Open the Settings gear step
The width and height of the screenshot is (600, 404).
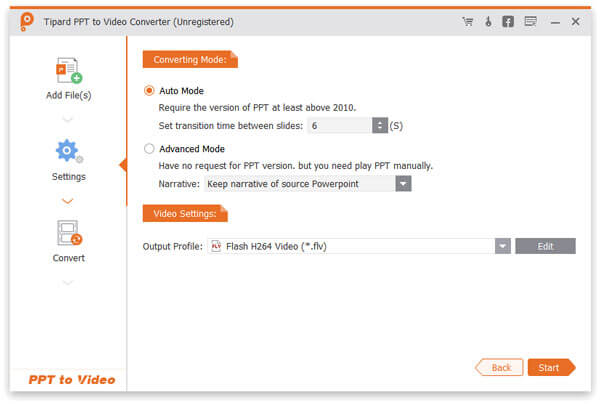pyautogui.click(x=69, y=151)
